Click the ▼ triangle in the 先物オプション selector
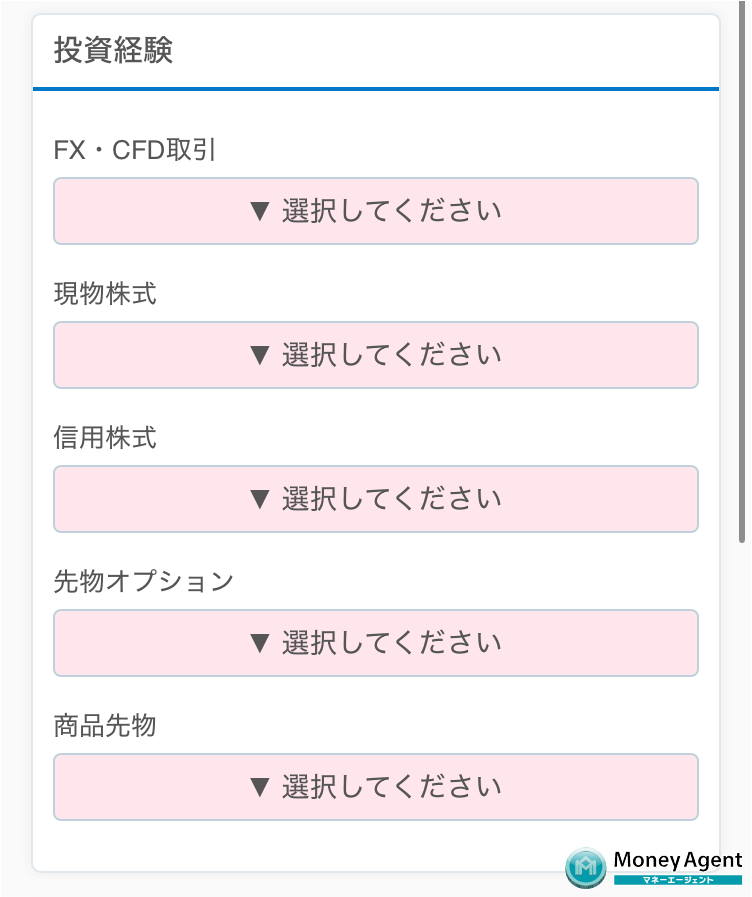Image resolution: width=752 pixels, height=897 pixels. pos(260,643)
